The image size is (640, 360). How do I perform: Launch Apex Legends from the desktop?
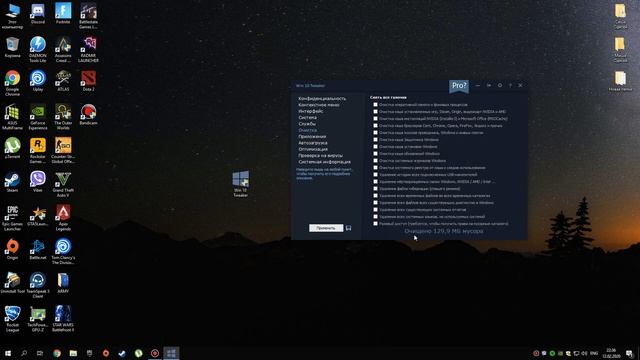click(63, 218)
